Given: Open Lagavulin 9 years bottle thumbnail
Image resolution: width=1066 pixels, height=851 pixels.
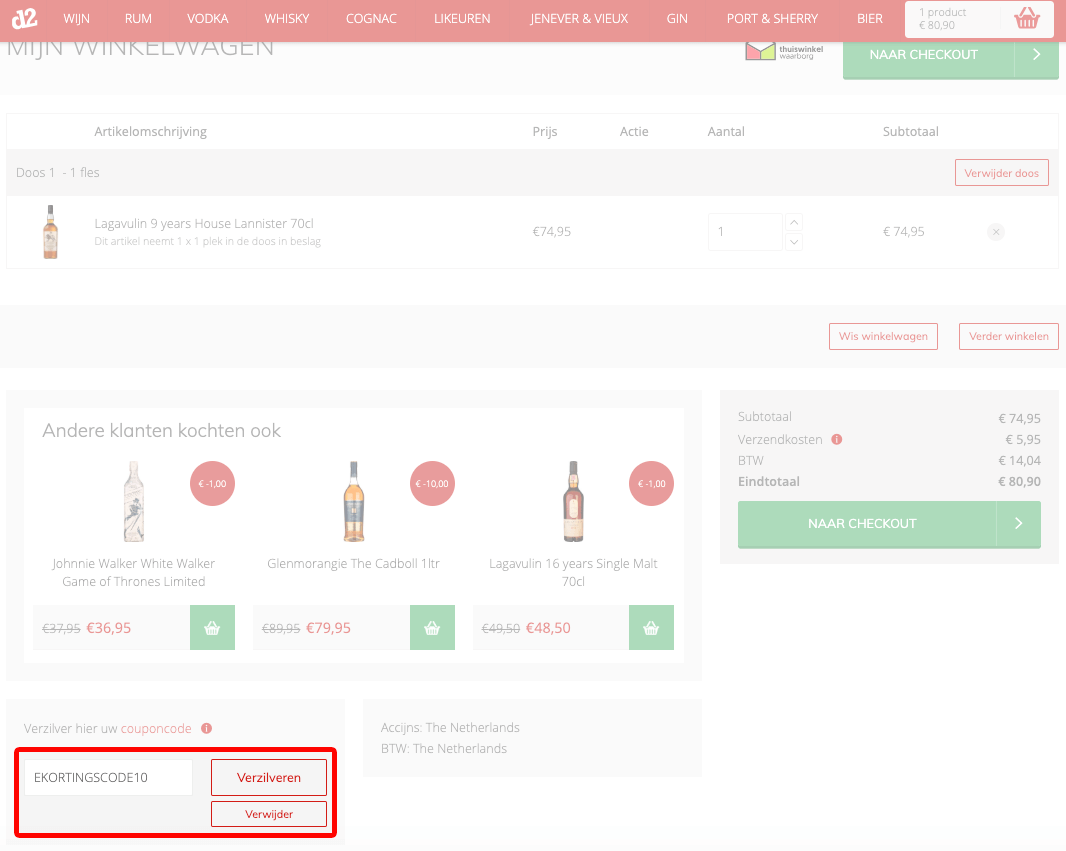Looking at the screenshot, I should 50,232.
